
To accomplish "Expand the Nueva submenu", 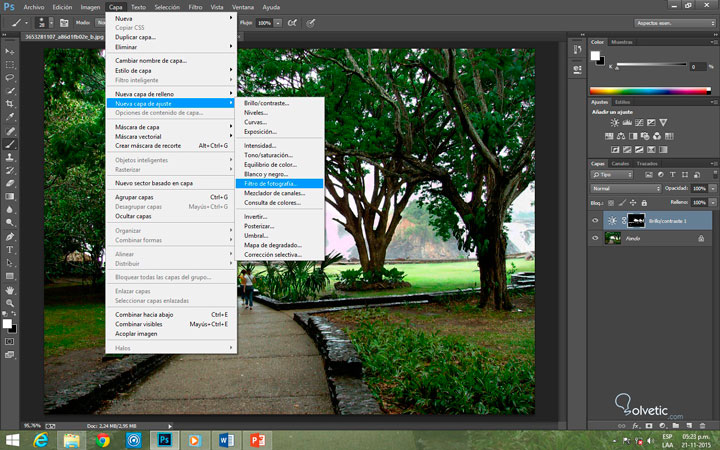I will pos(171,18).
